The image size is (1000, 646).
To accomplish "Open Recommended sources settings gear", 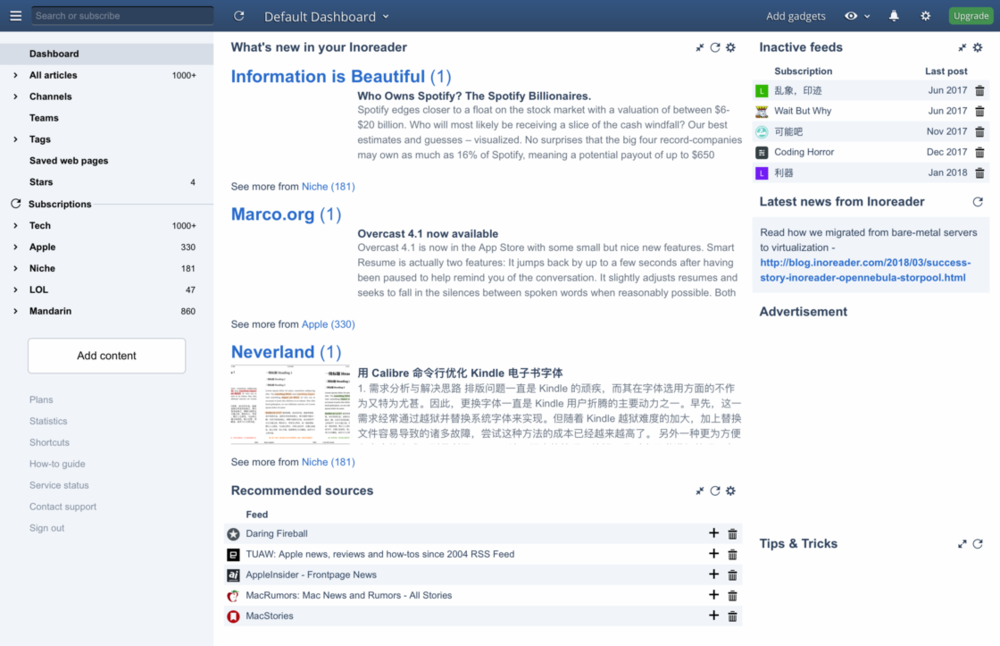I will point(731,490).
